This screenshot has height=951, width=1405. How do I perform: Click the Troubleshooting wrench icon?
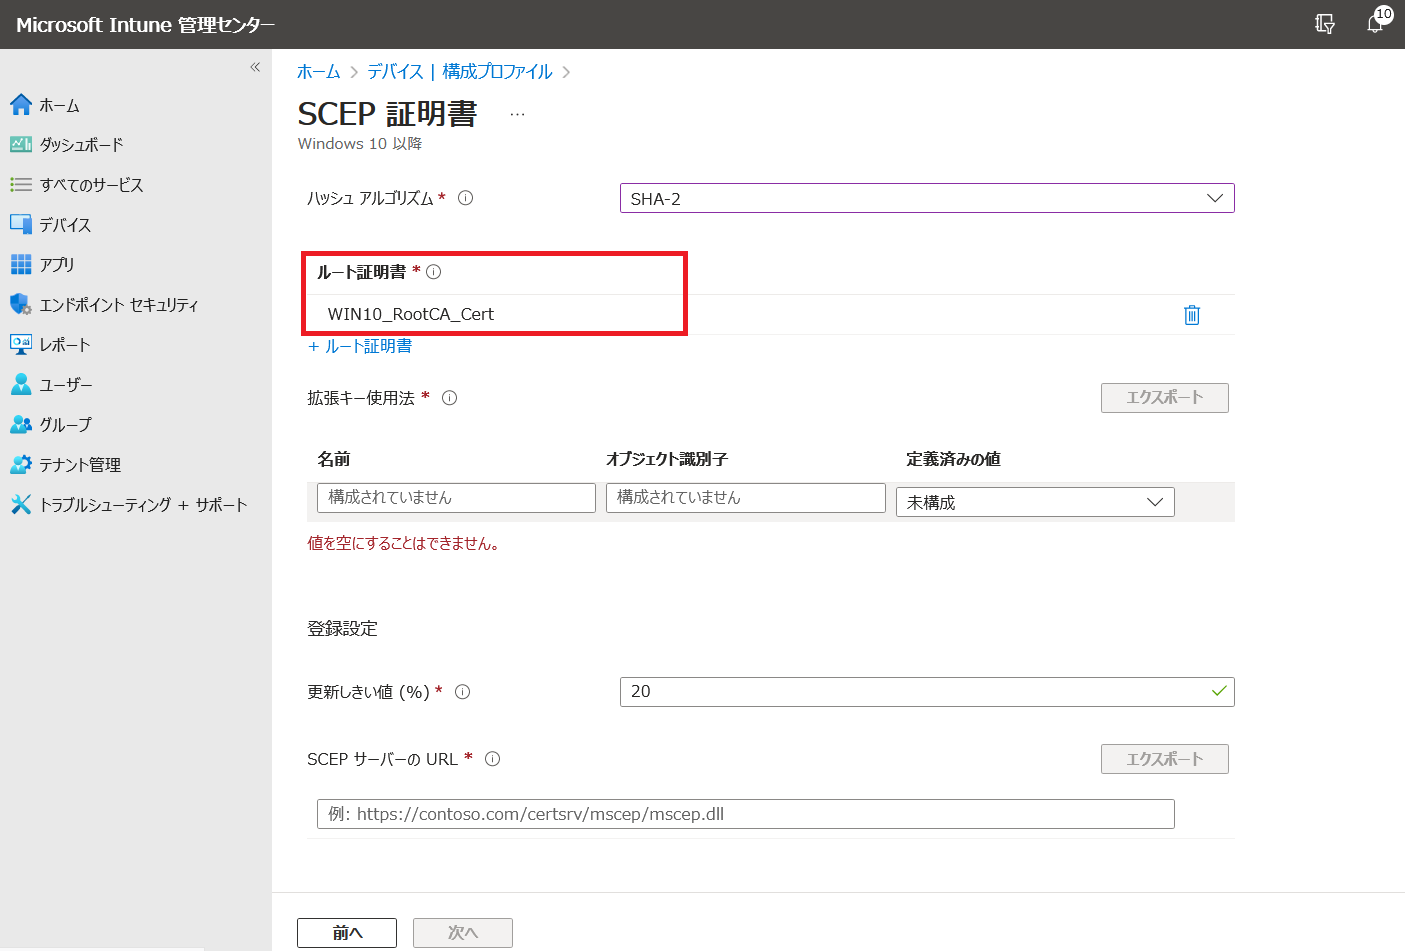21,504
